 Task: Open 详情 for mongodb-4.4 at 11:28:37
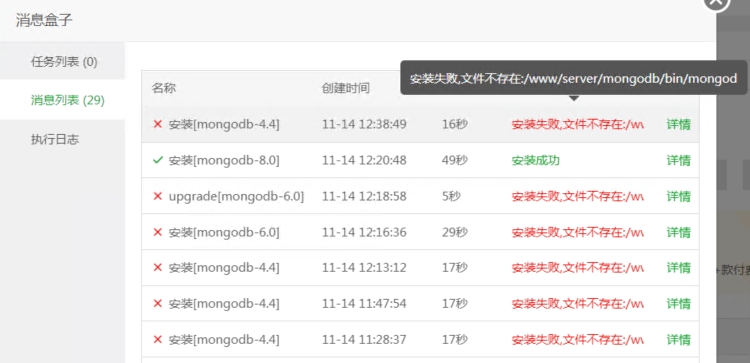pyautogui.click(x=678, y=340)
